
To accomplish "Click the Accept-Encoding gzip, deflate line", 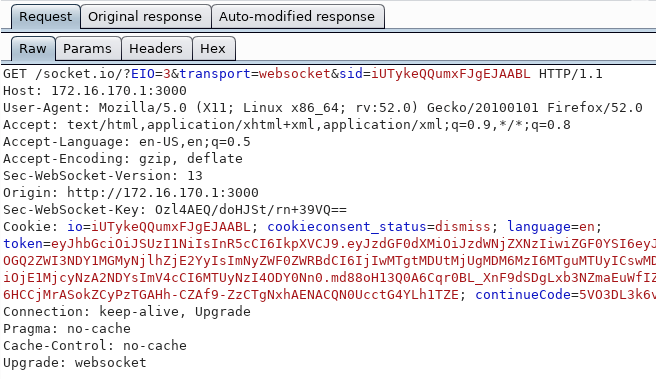I will [123, 159].
